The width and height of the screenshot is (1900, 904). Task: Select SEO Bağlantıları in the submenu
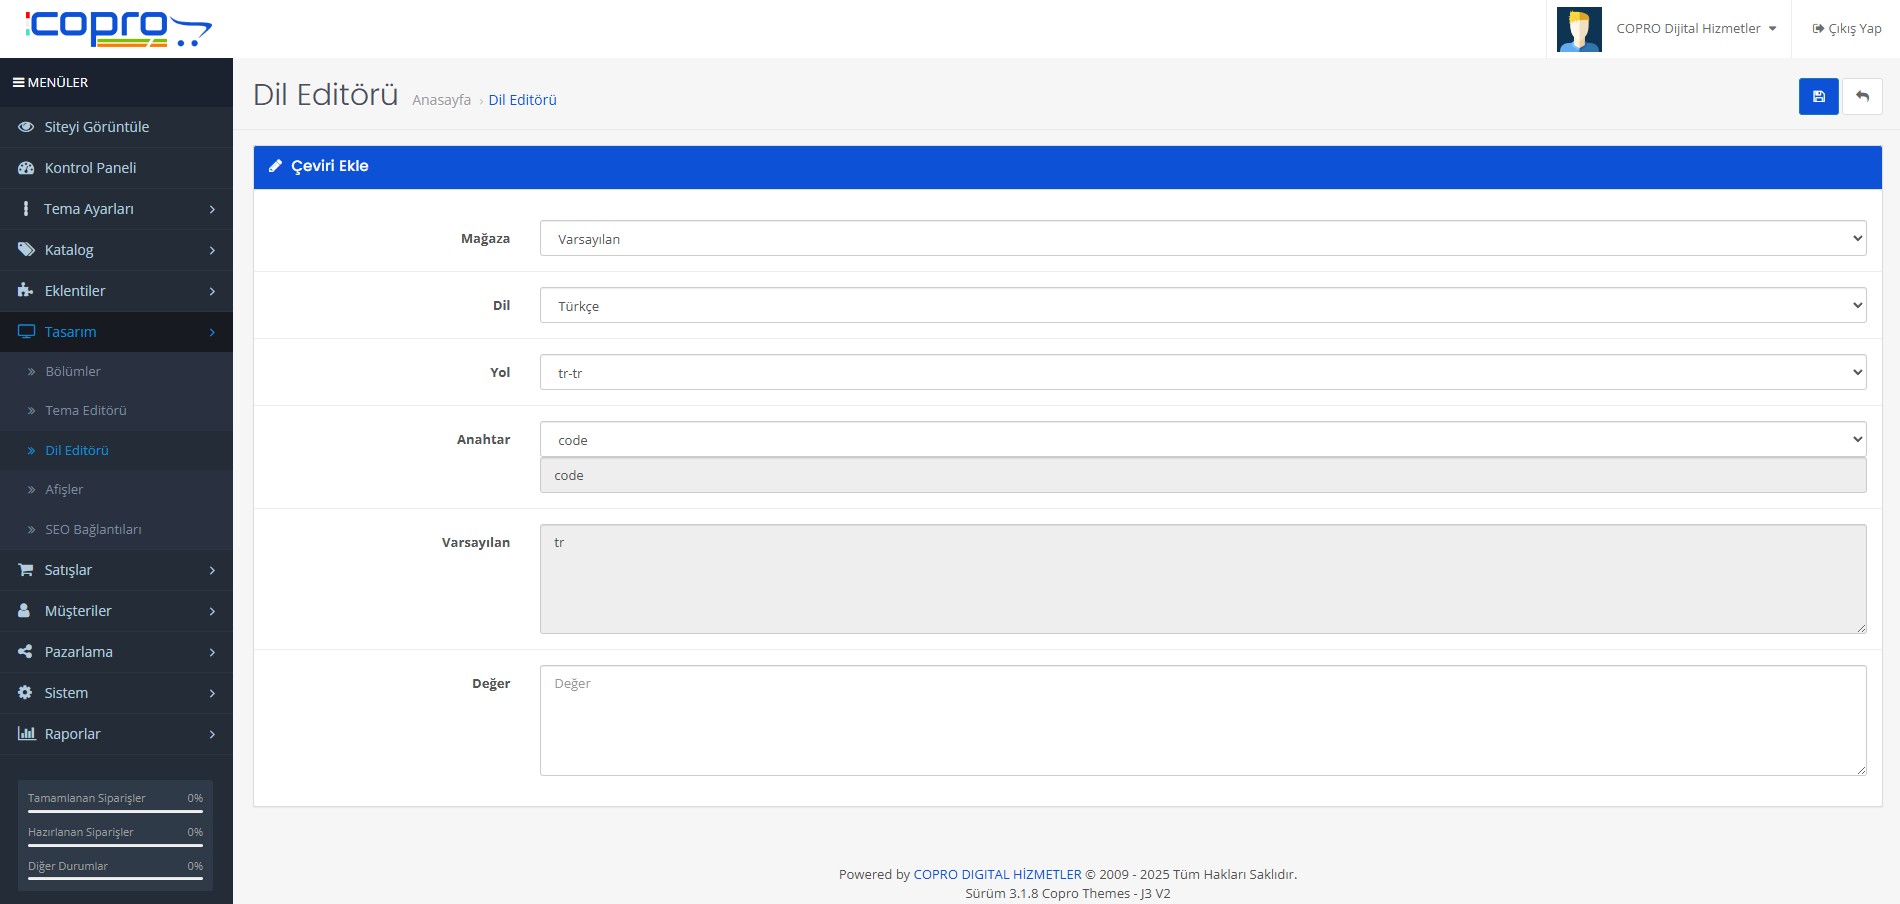[x=93, y=530]
